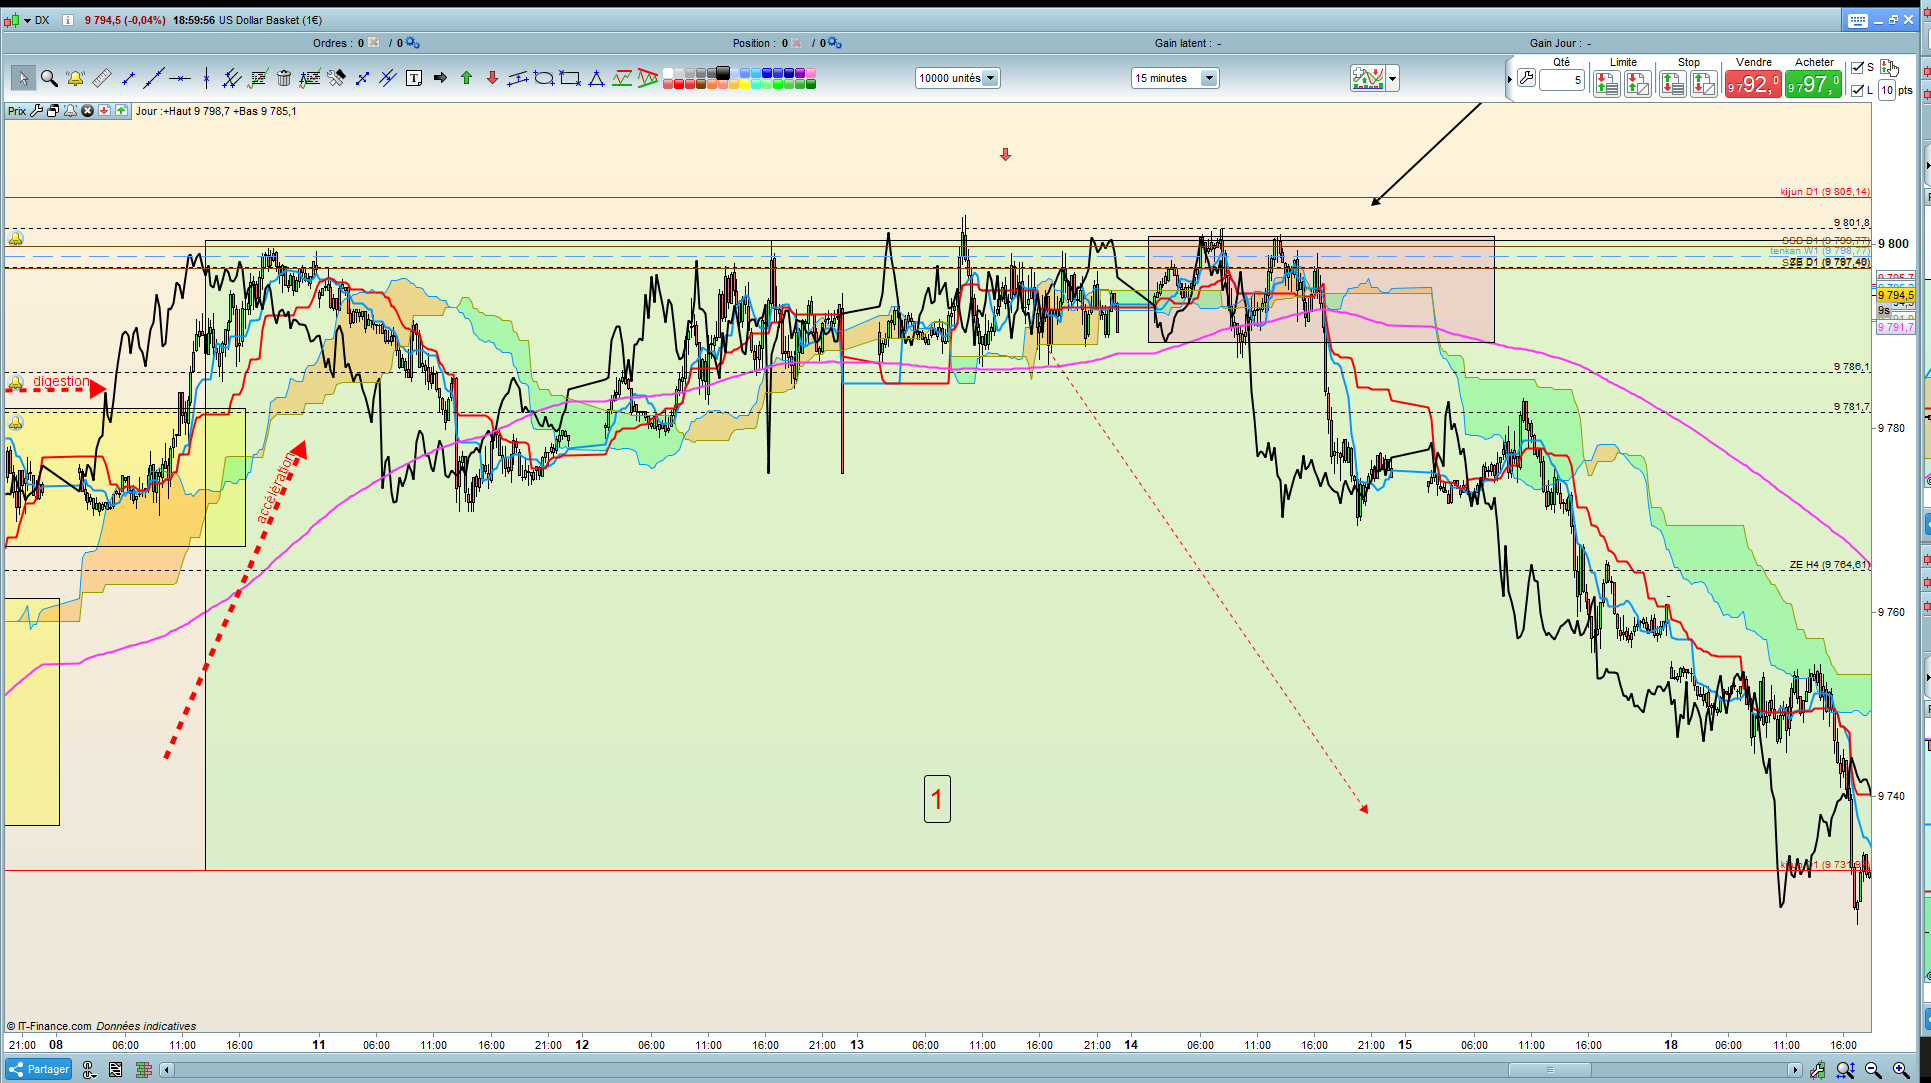Click the second Stop order button
The width and height of the screenshot is (1931, 1083).
click(1704, 84)
